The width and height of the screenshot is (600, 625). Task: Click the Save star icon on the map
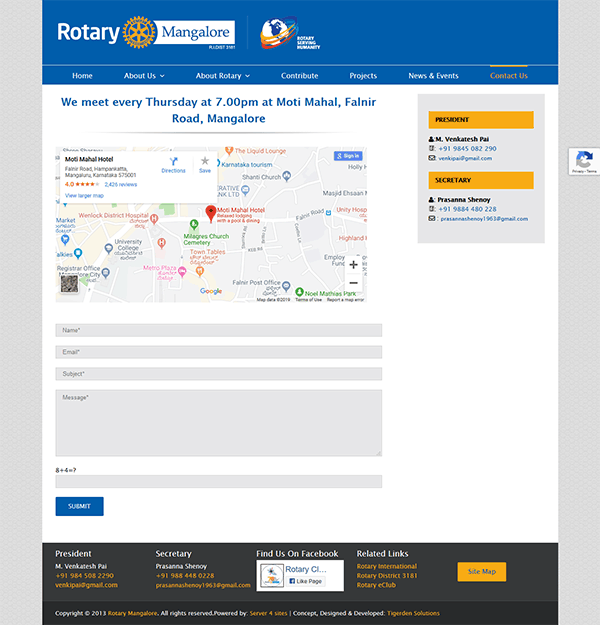click(x=205, y=163)
